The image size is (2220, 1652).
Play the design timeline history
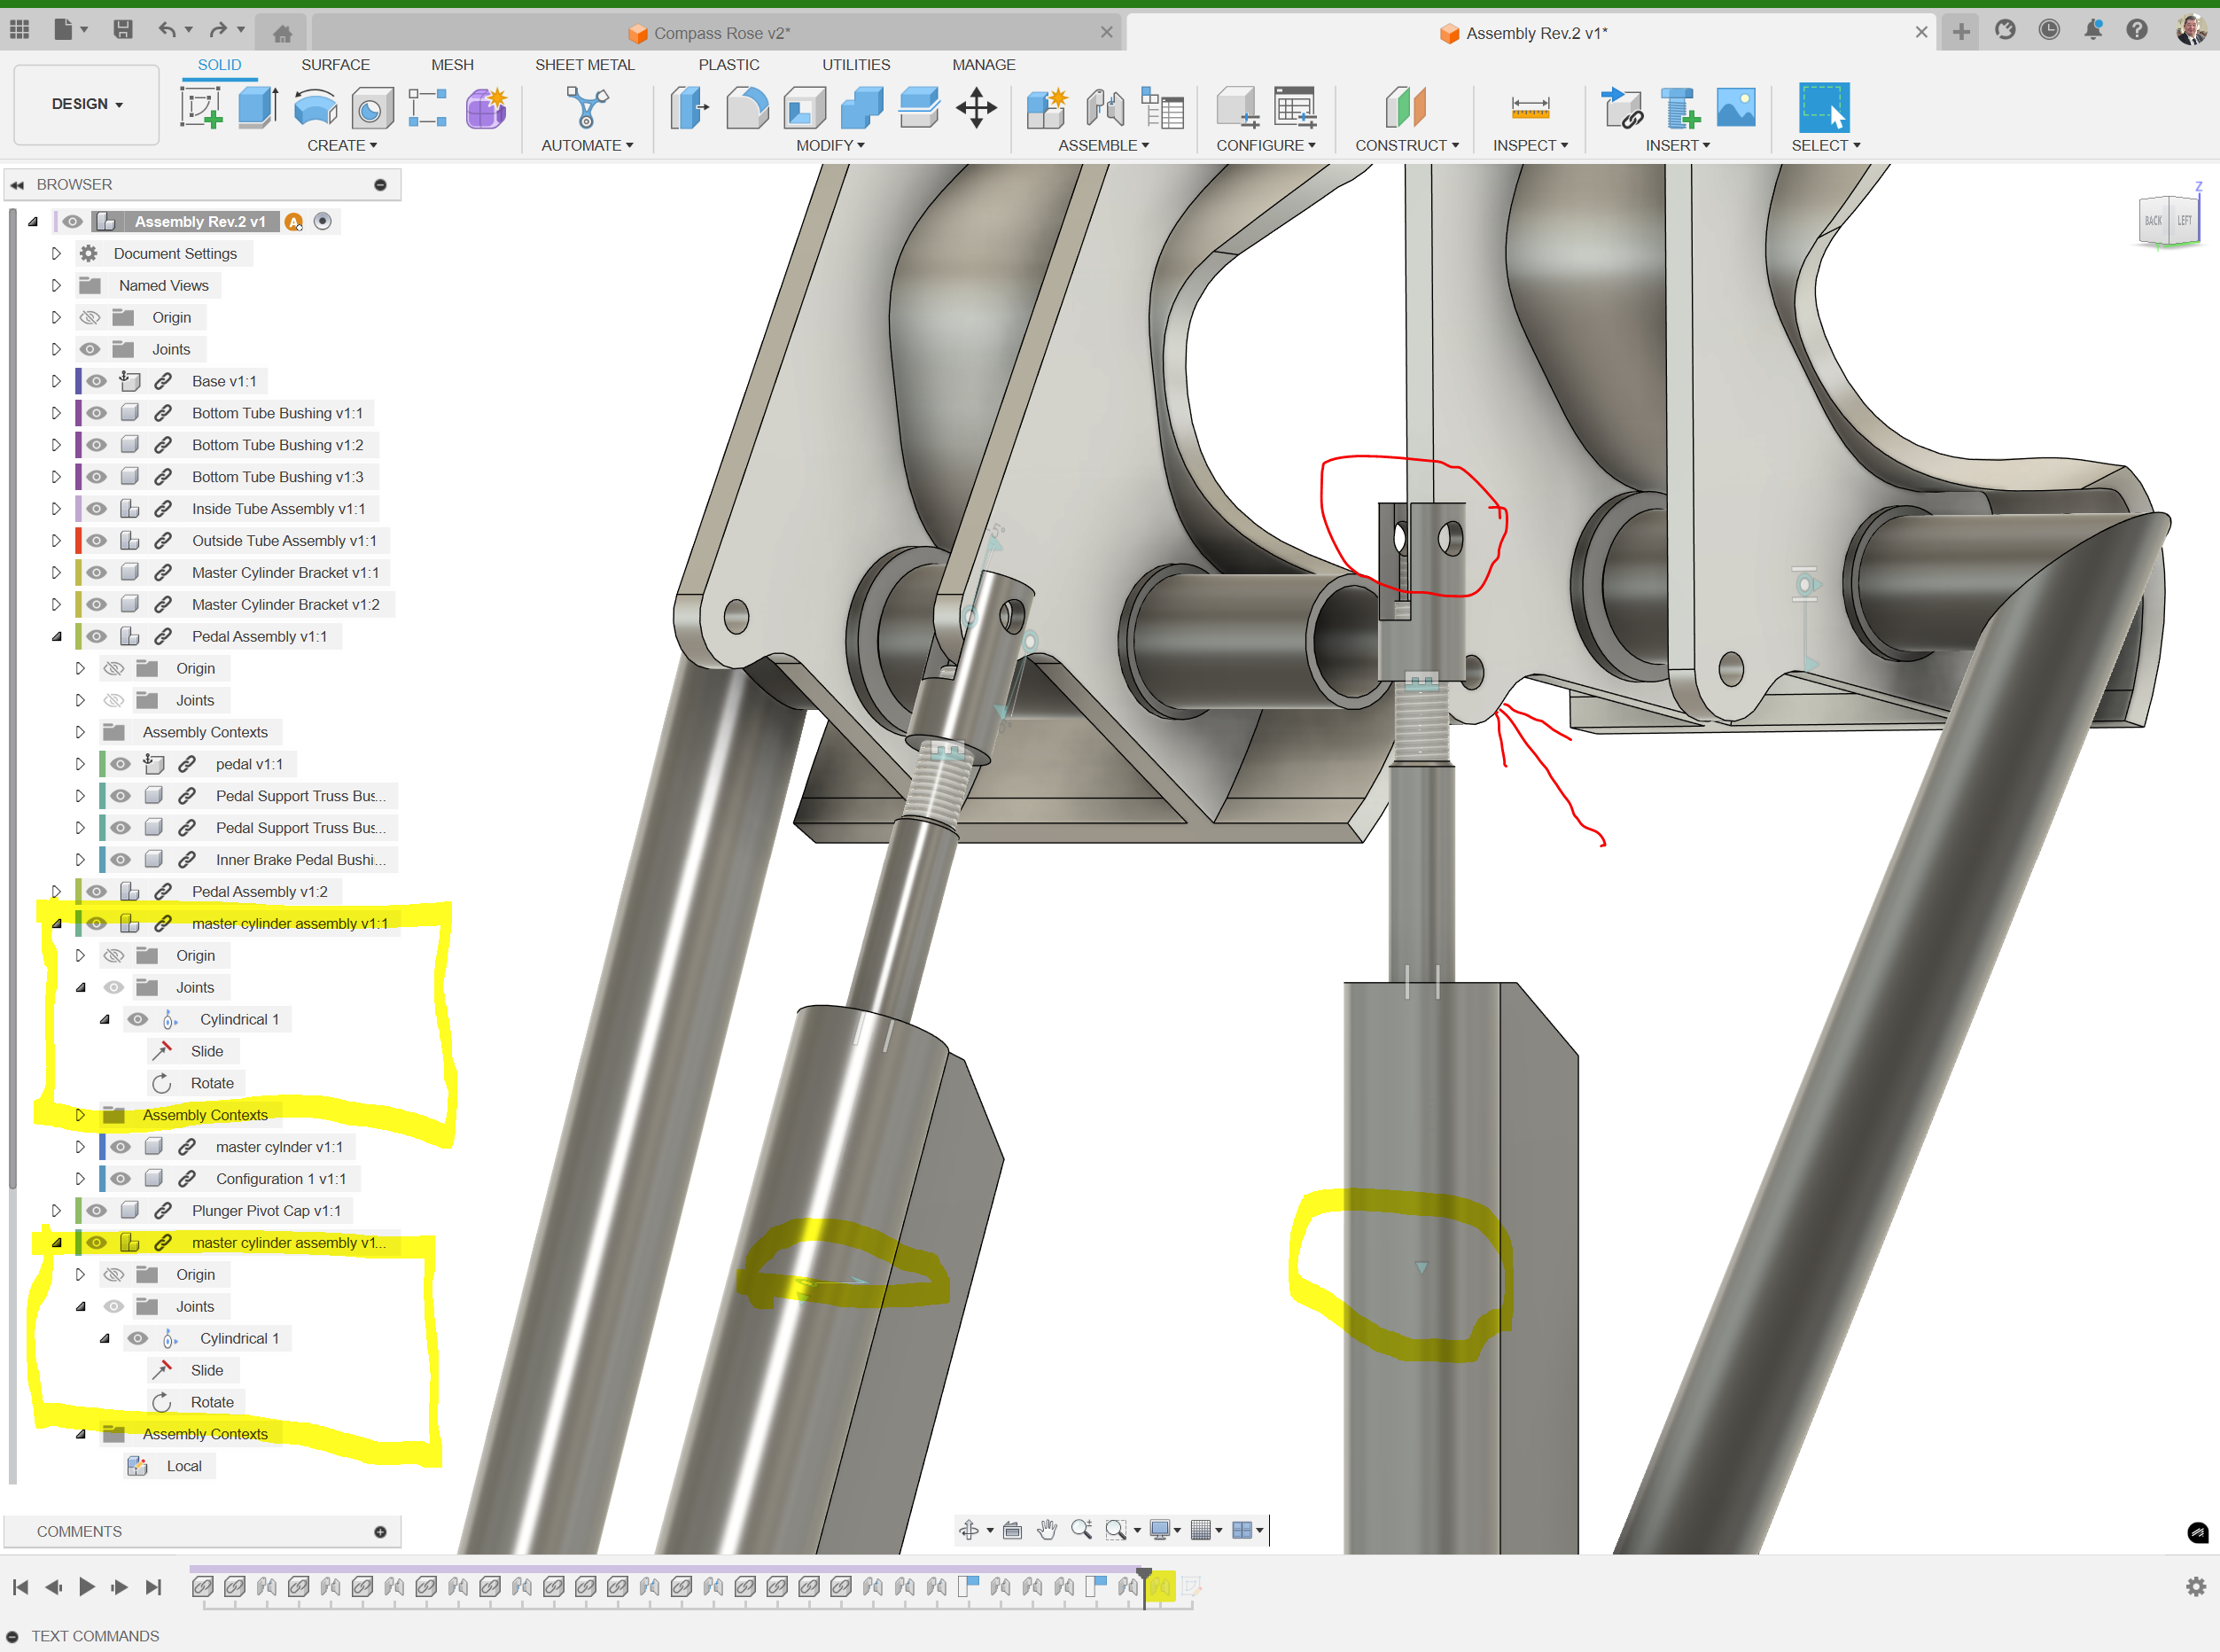click(87, 1586)
